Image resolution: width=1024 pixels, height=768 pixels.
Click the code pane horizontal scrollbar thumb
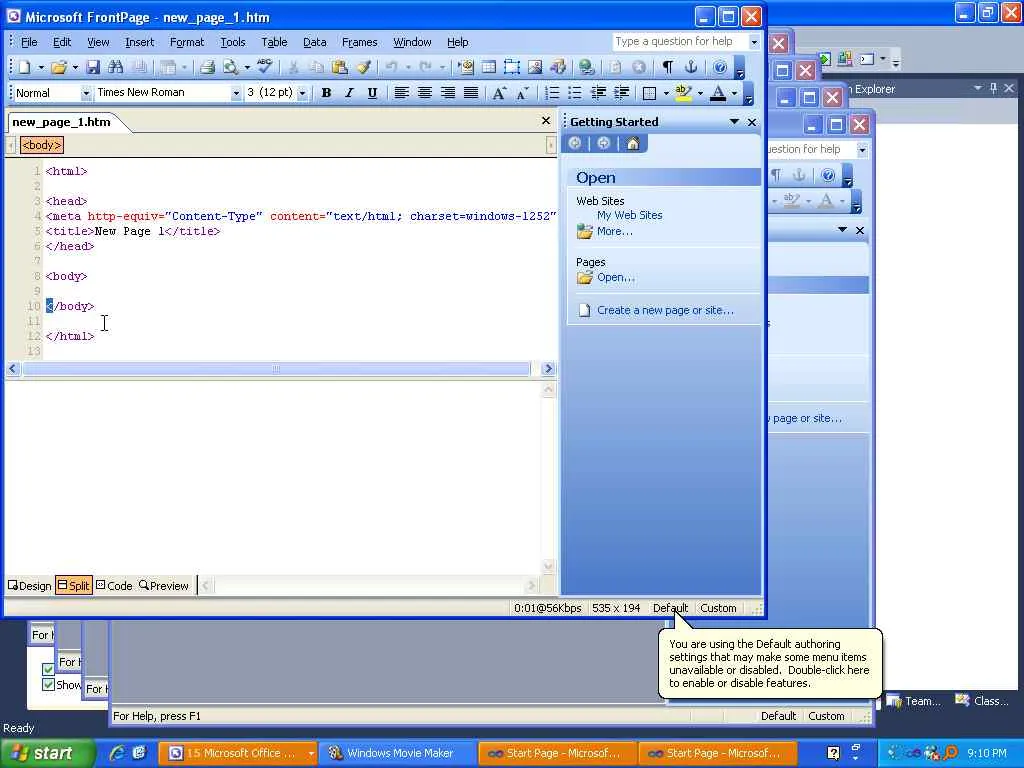pos(276,369)
